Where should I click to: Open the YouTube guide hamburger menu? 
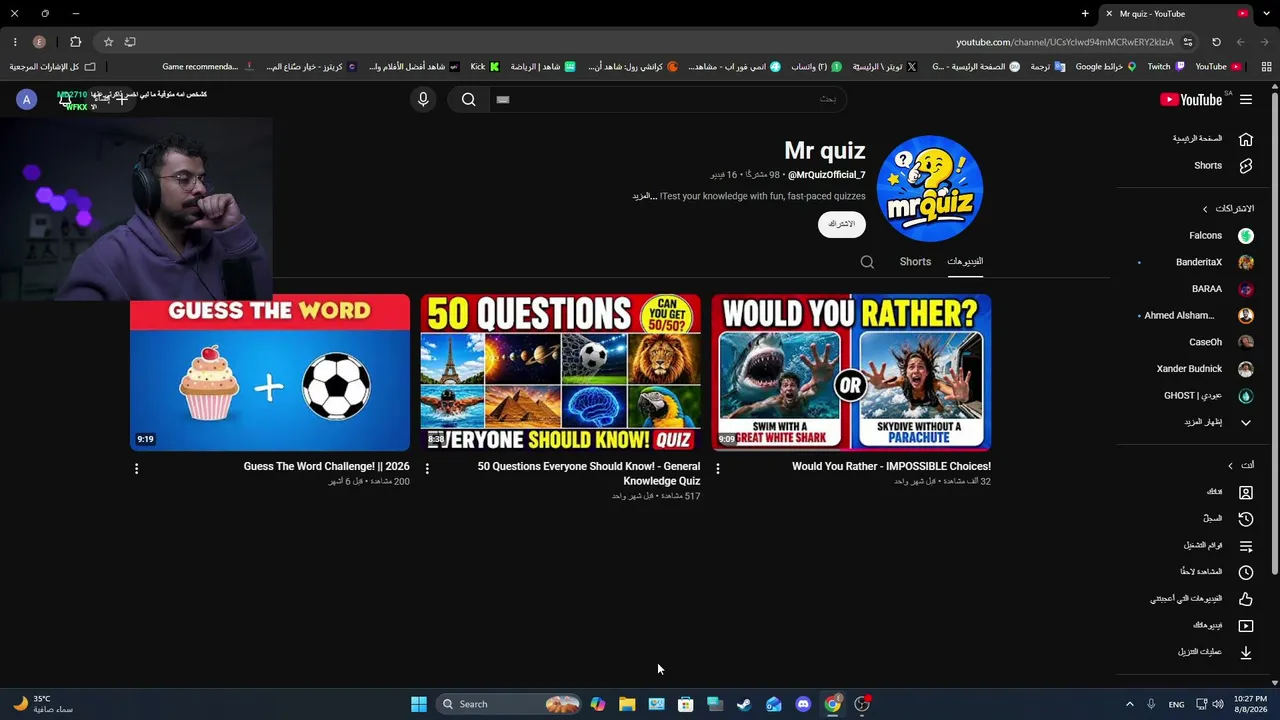click(1246, 99)
